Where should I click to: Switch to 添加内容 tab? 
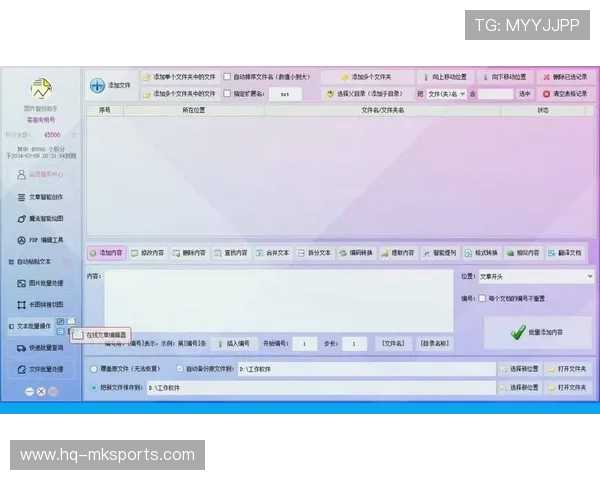[x=107, y=253]
